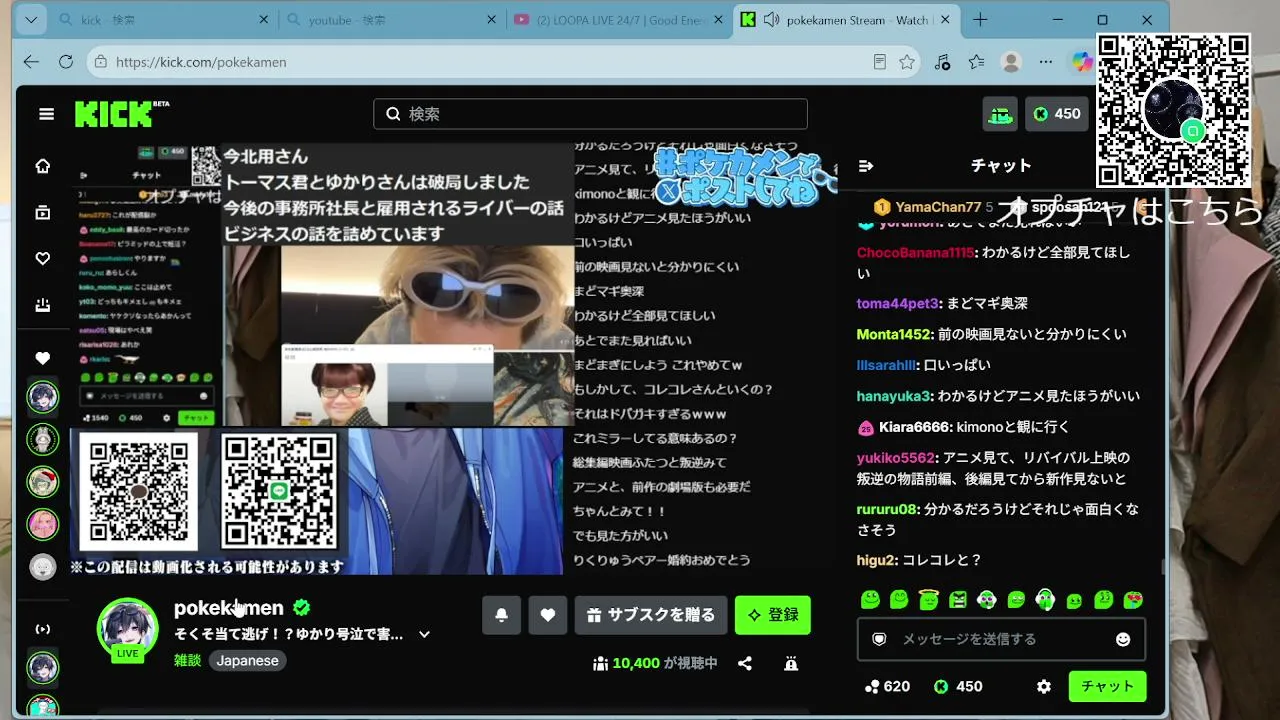This screenshot has height=720, width=1280.
Task: Switch to the LOOPA LIVE 24/7 tab
Action: [619, 20]
